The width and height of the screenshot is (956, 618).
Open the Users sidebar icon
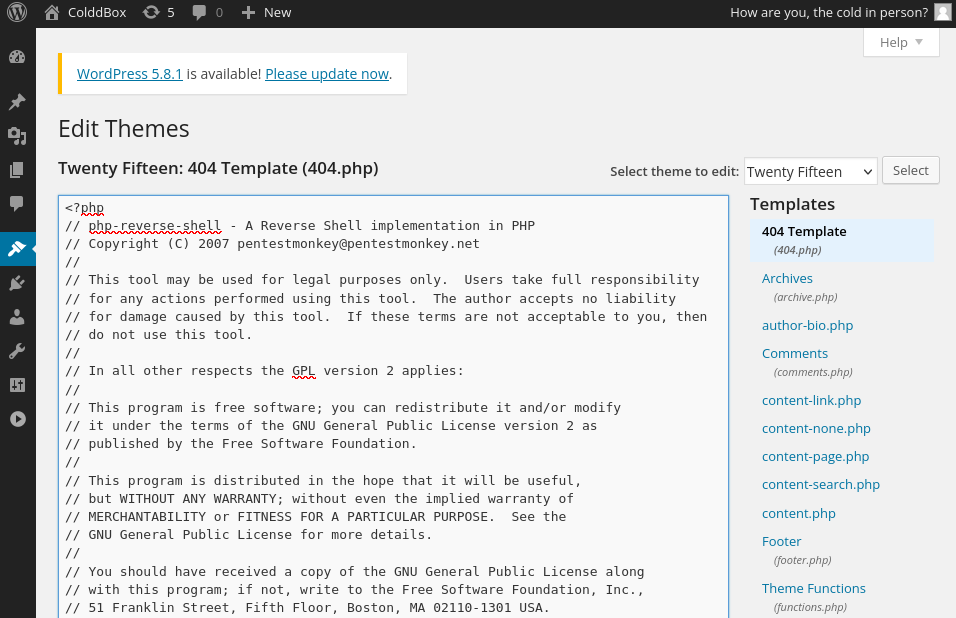pos(17,317)
